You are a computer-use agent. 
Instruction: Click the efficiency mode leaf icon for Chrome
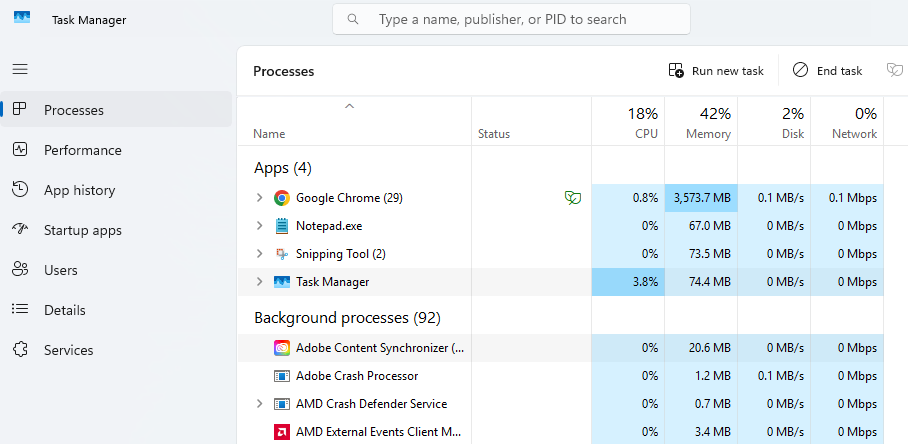point(572,198)
